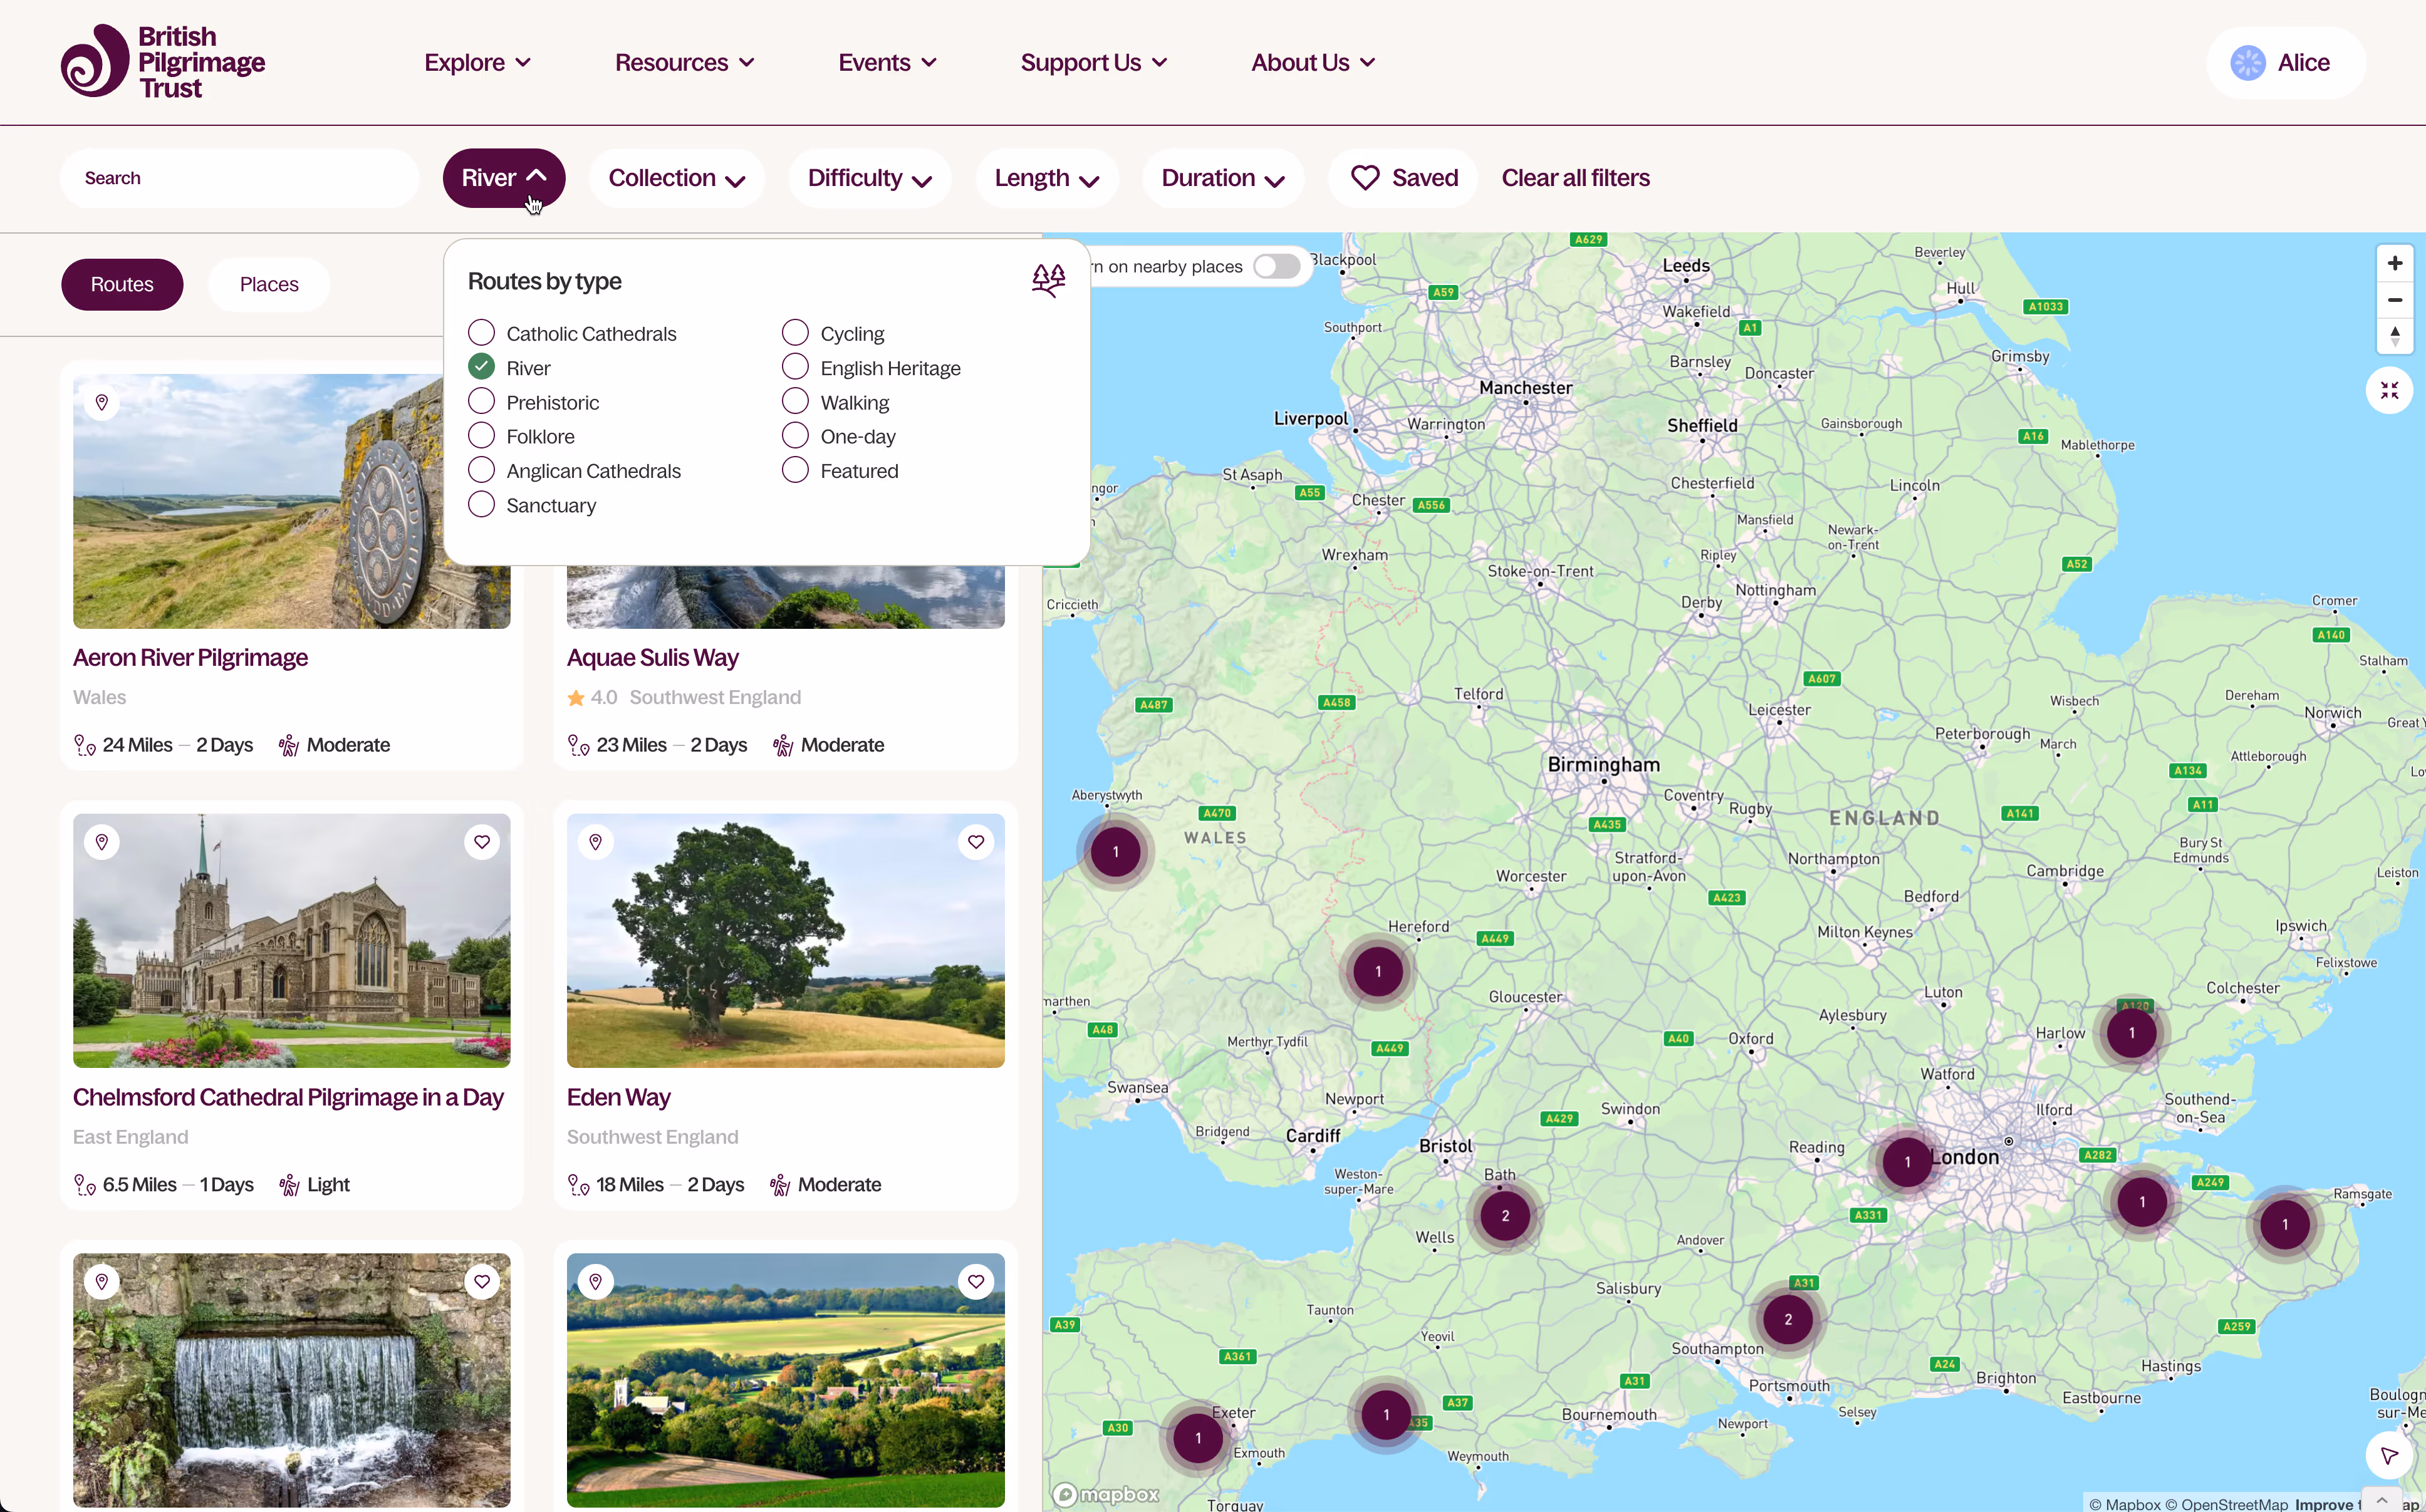The image size is (2426, 1512).
Task: Toggle the nearby places switch
Action: pos(1276,266)
